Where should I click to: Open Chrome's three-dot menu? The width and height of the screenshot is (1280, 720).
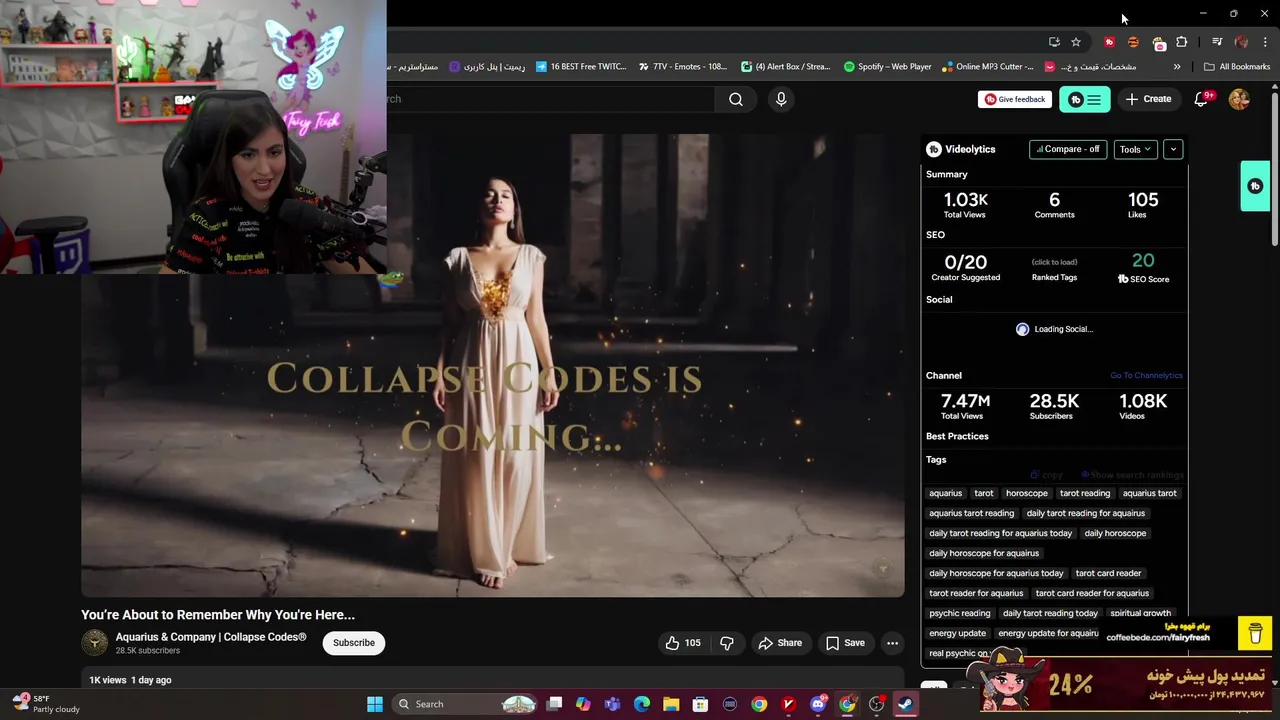click(1266, 42)
